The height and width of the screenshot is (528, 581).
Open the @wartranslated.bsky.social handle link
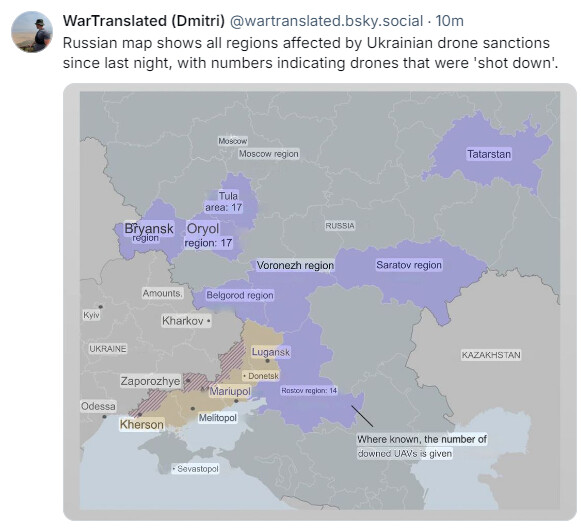(x=326, y=21)
